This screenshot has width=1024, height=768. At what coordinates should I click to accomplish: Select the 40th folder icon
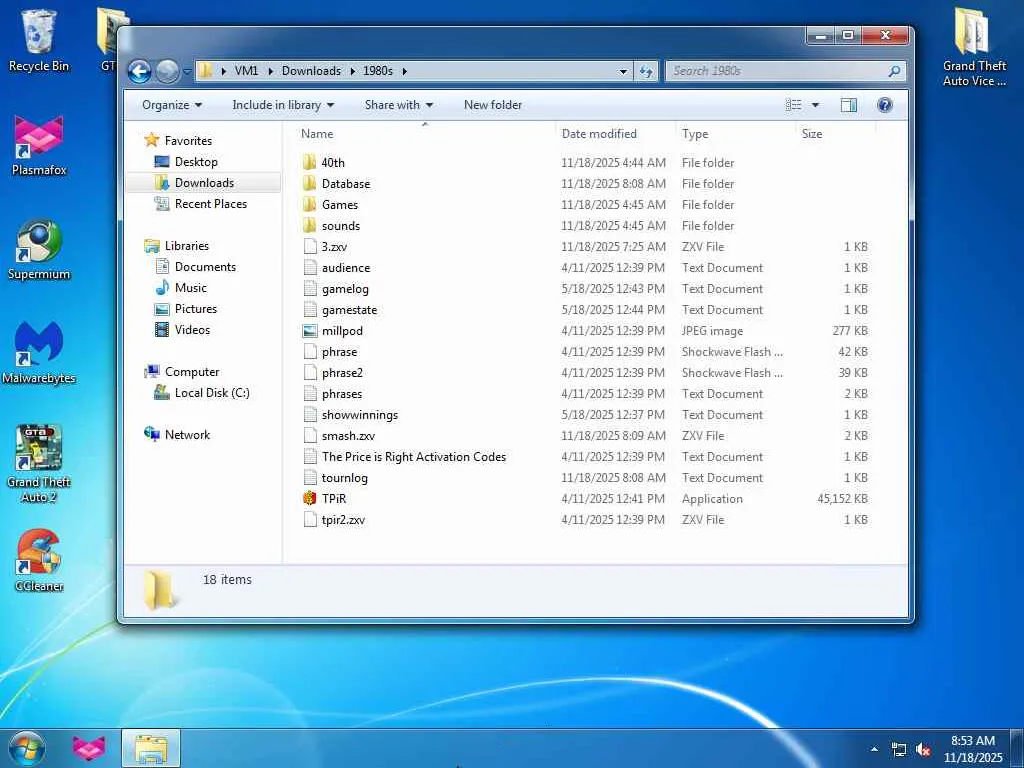point(310,163)
